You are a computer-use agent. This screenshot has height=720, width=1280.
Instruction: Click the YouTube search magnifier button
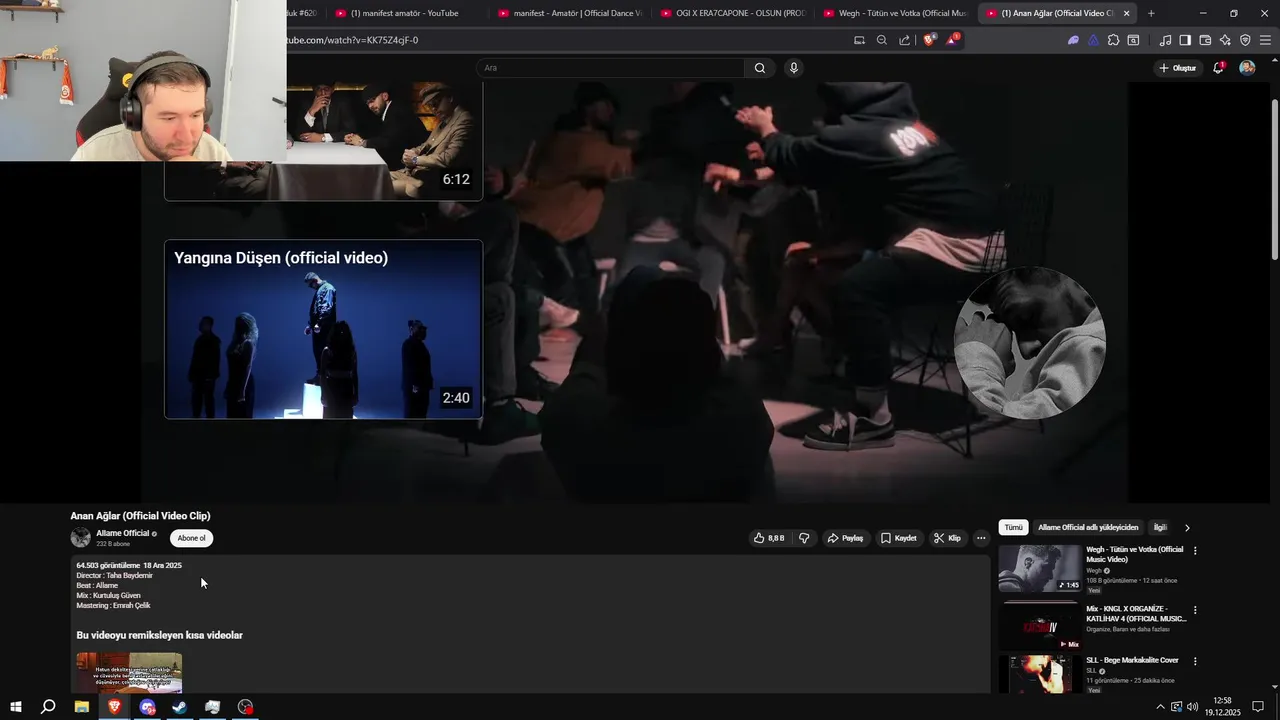pos(760,68)
